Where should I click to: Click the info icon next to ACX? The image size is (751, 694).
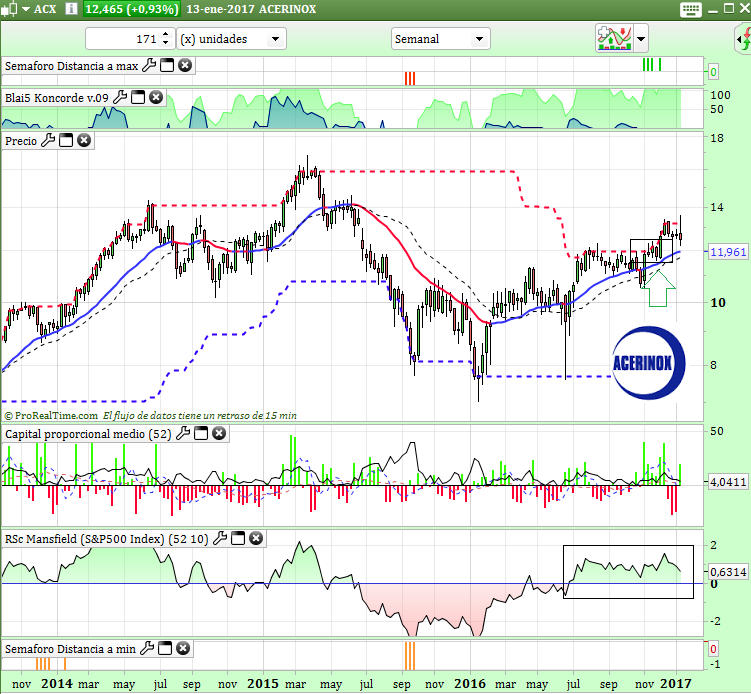[70, 9]
